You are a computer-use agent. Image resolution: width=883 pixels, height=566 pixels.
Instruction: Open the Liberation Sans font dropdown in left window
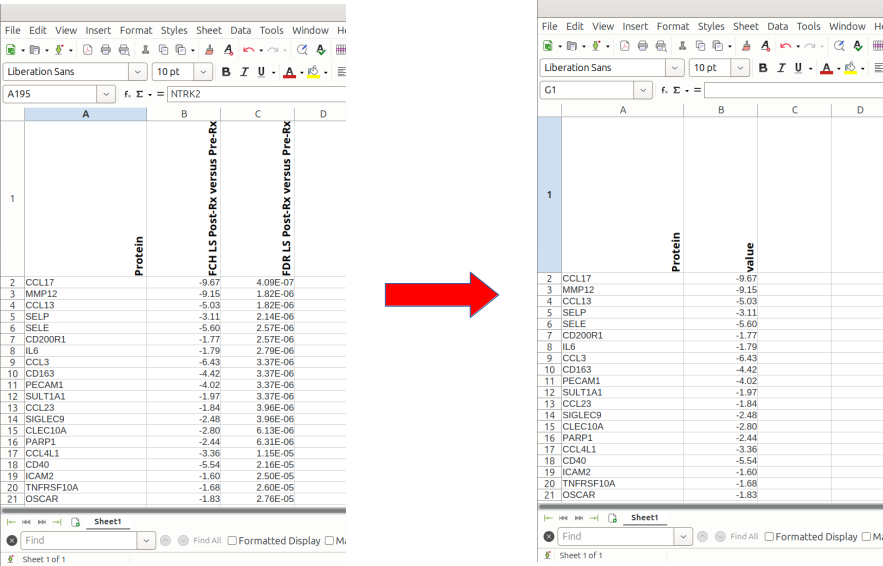[x=137, y=72]
